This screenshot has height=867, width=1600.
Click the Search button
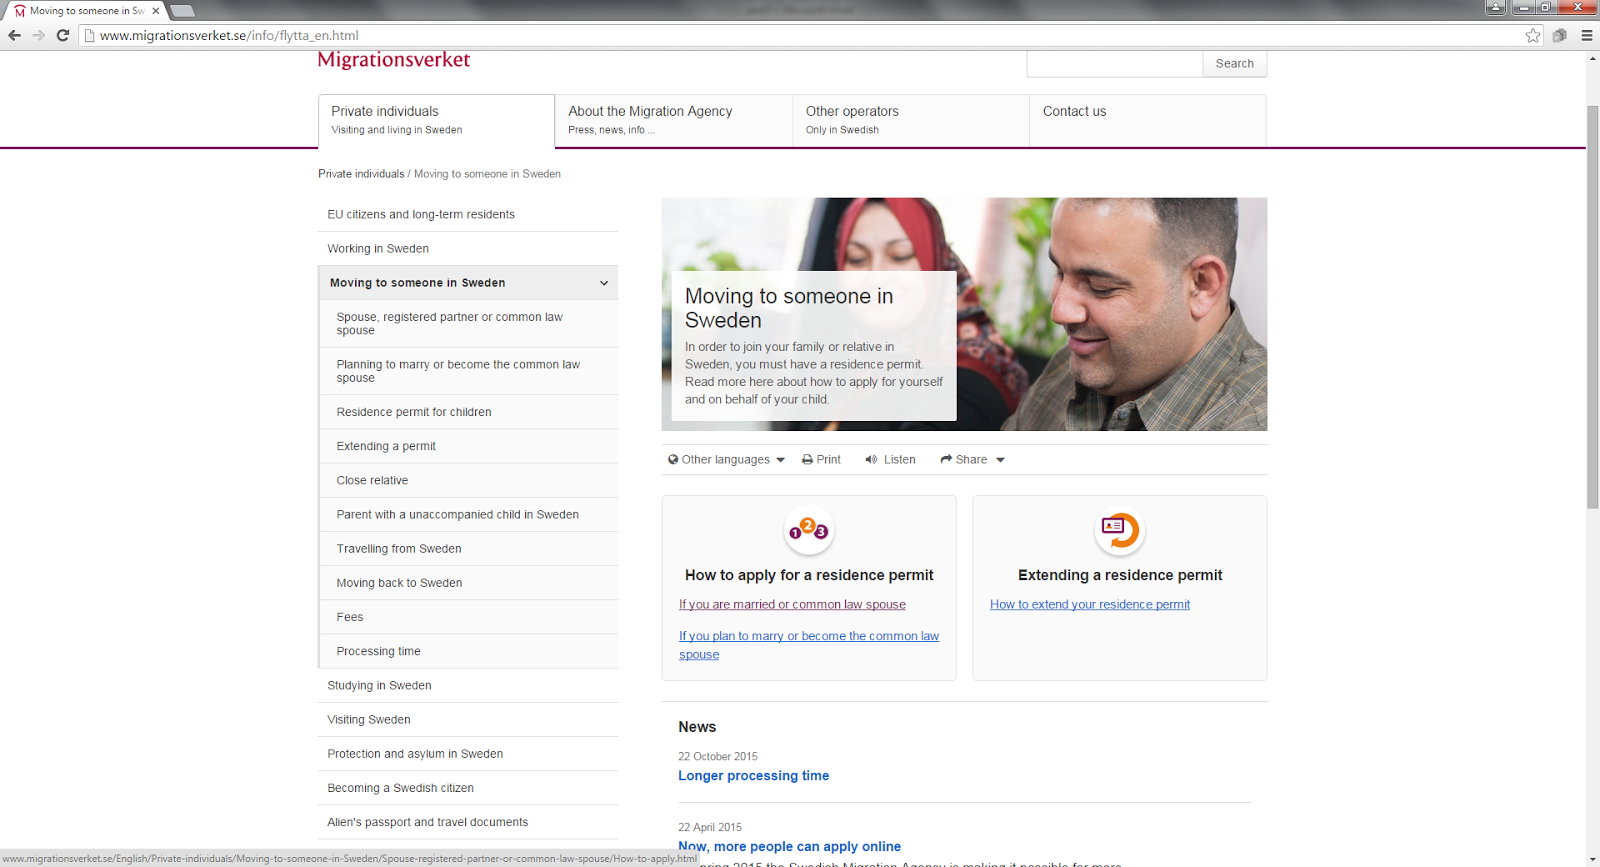(x=1234, y=63)
